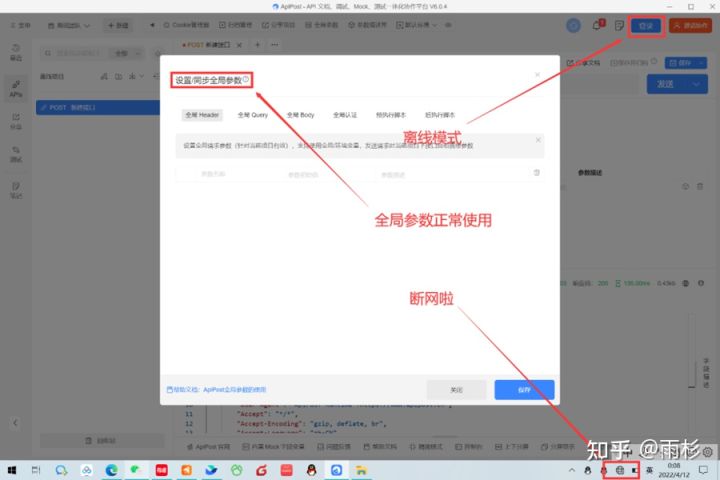Open 帮助文档 in bottom bar
The image size is (720, 480).
pyautogui.click(x=380, y=446)
